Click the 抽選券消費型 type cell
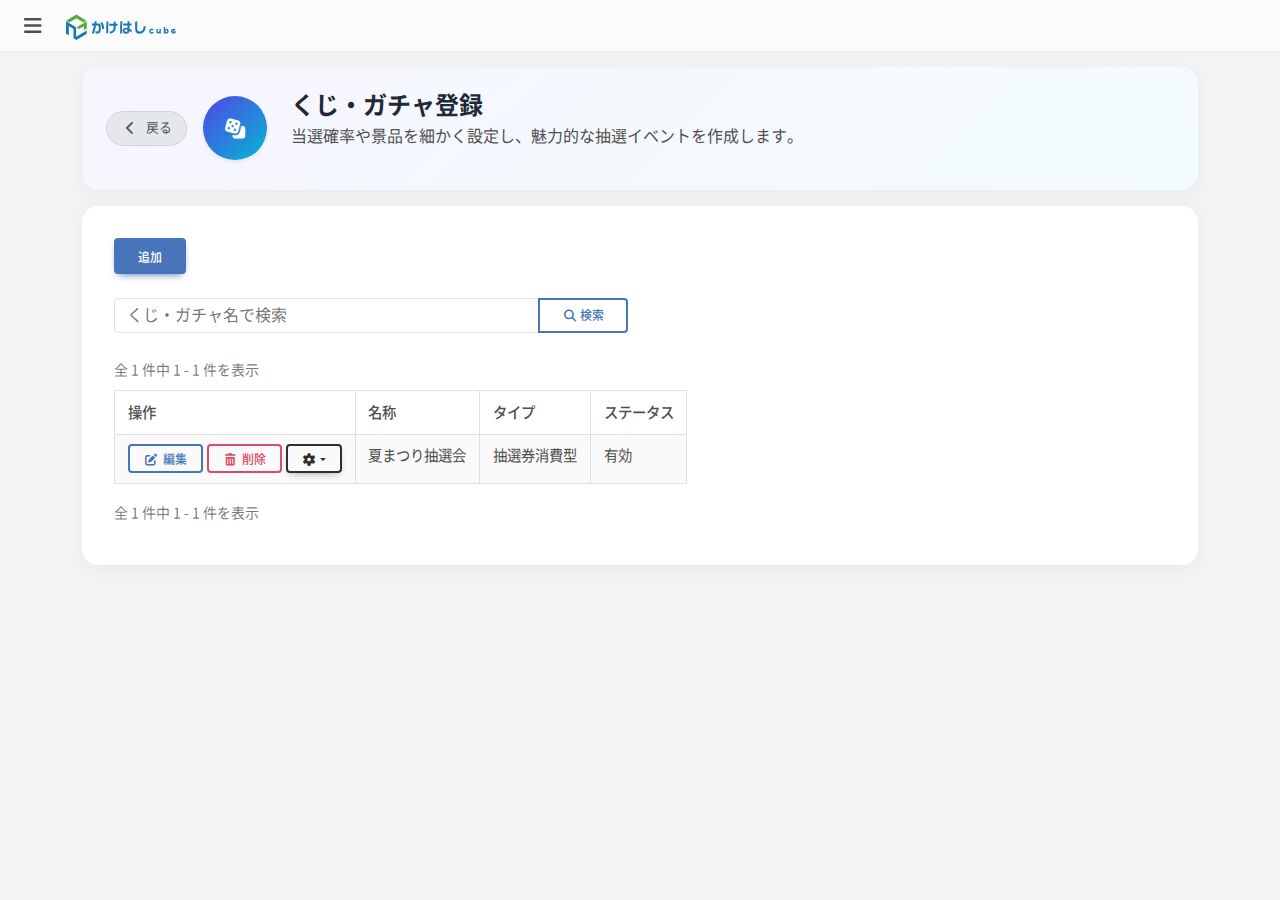 (x=535, y=459)
